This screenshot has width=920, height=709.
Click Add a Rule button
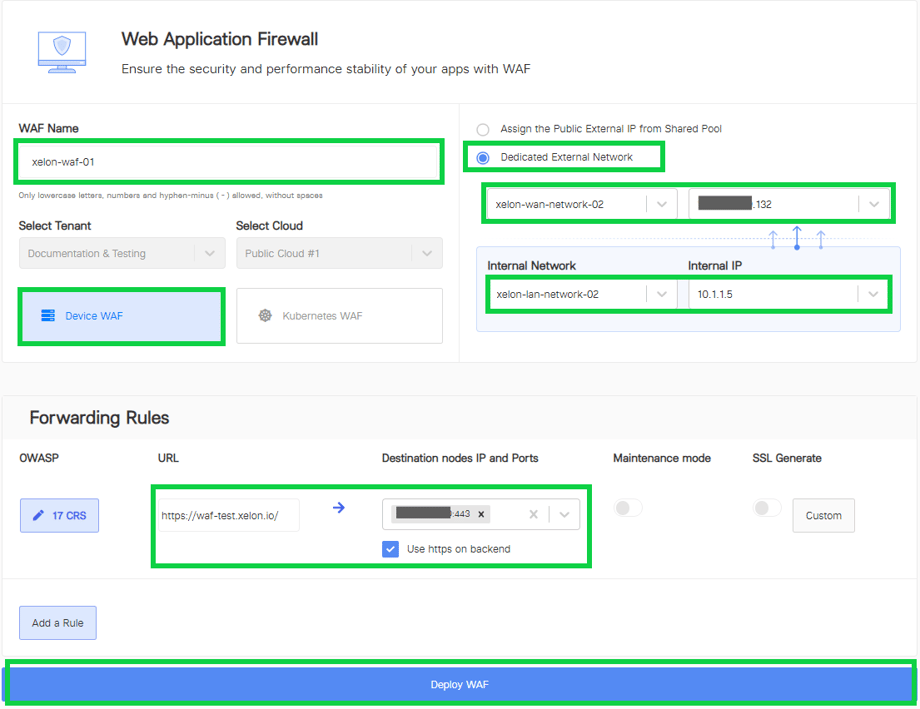[58, 623]
